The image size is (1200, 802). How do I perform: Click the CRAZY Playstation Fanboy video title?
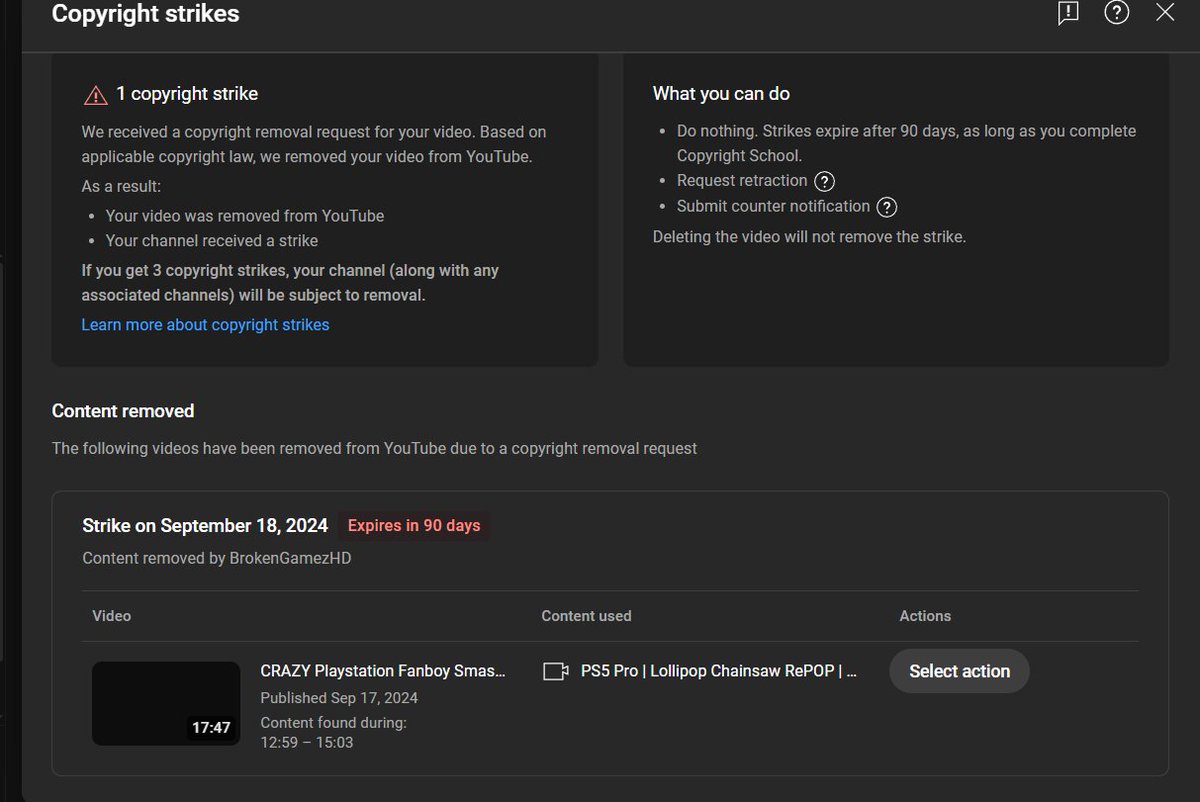click(x=383, y=671)
